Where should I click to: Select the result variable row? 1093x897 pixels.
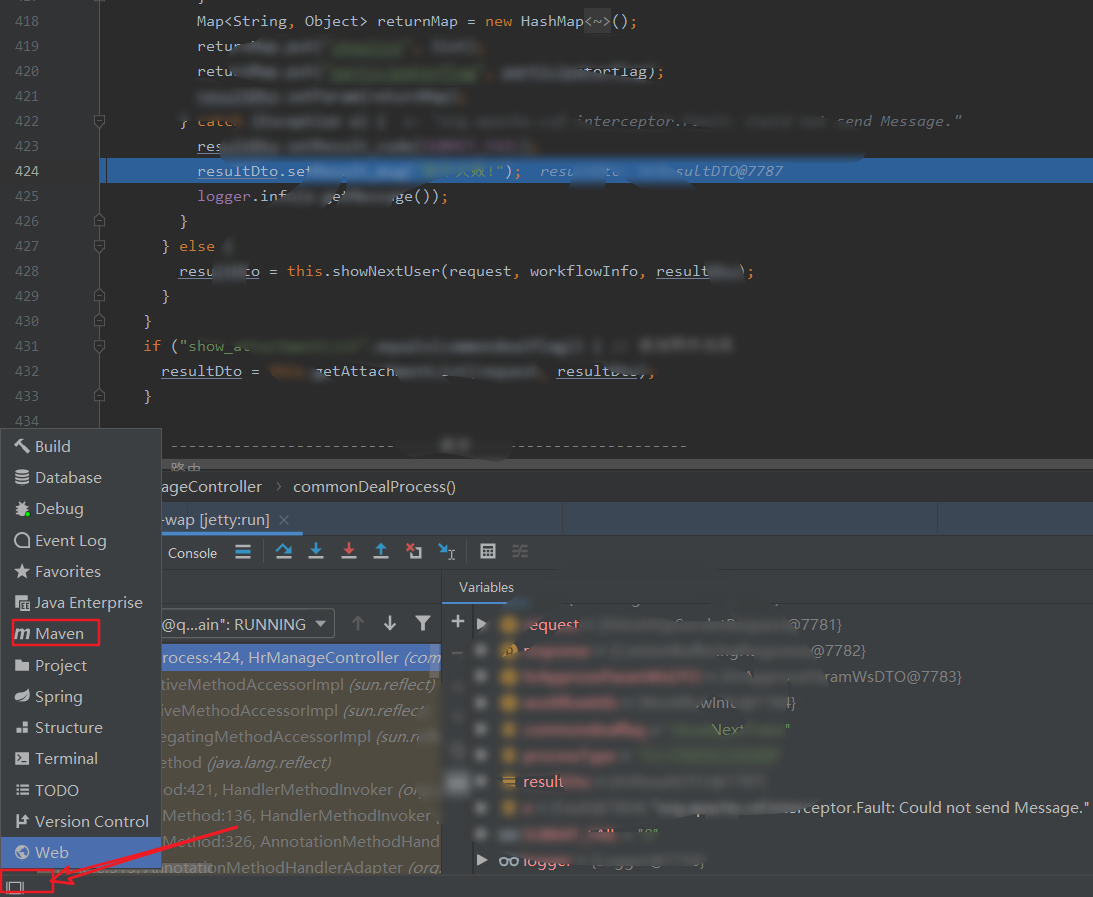[767, 781]
